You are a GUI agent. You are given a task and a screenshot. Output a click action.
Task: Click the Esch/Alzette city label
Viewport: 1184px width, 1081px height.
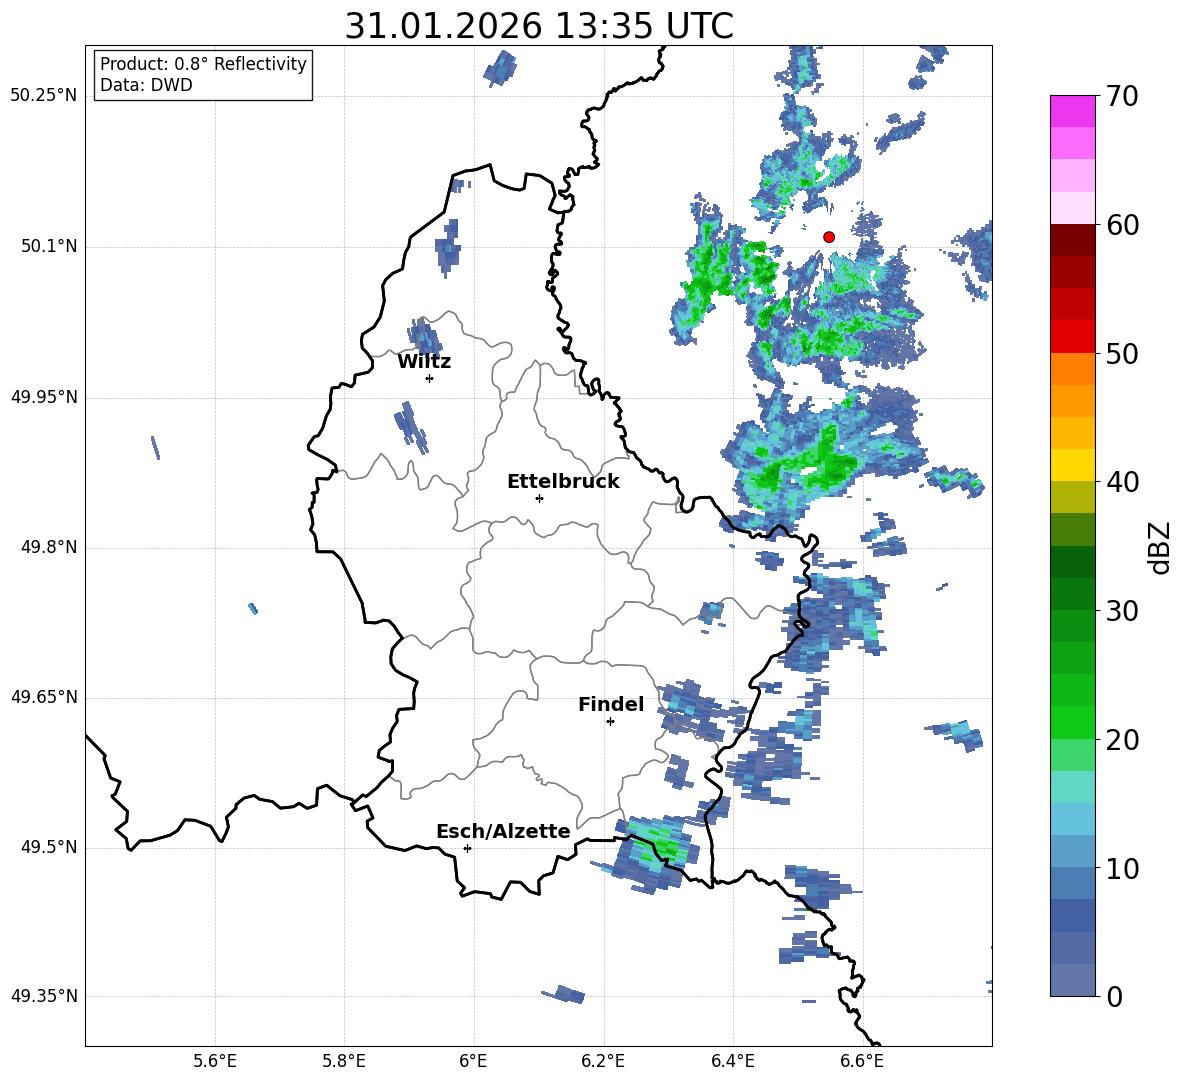504,831
